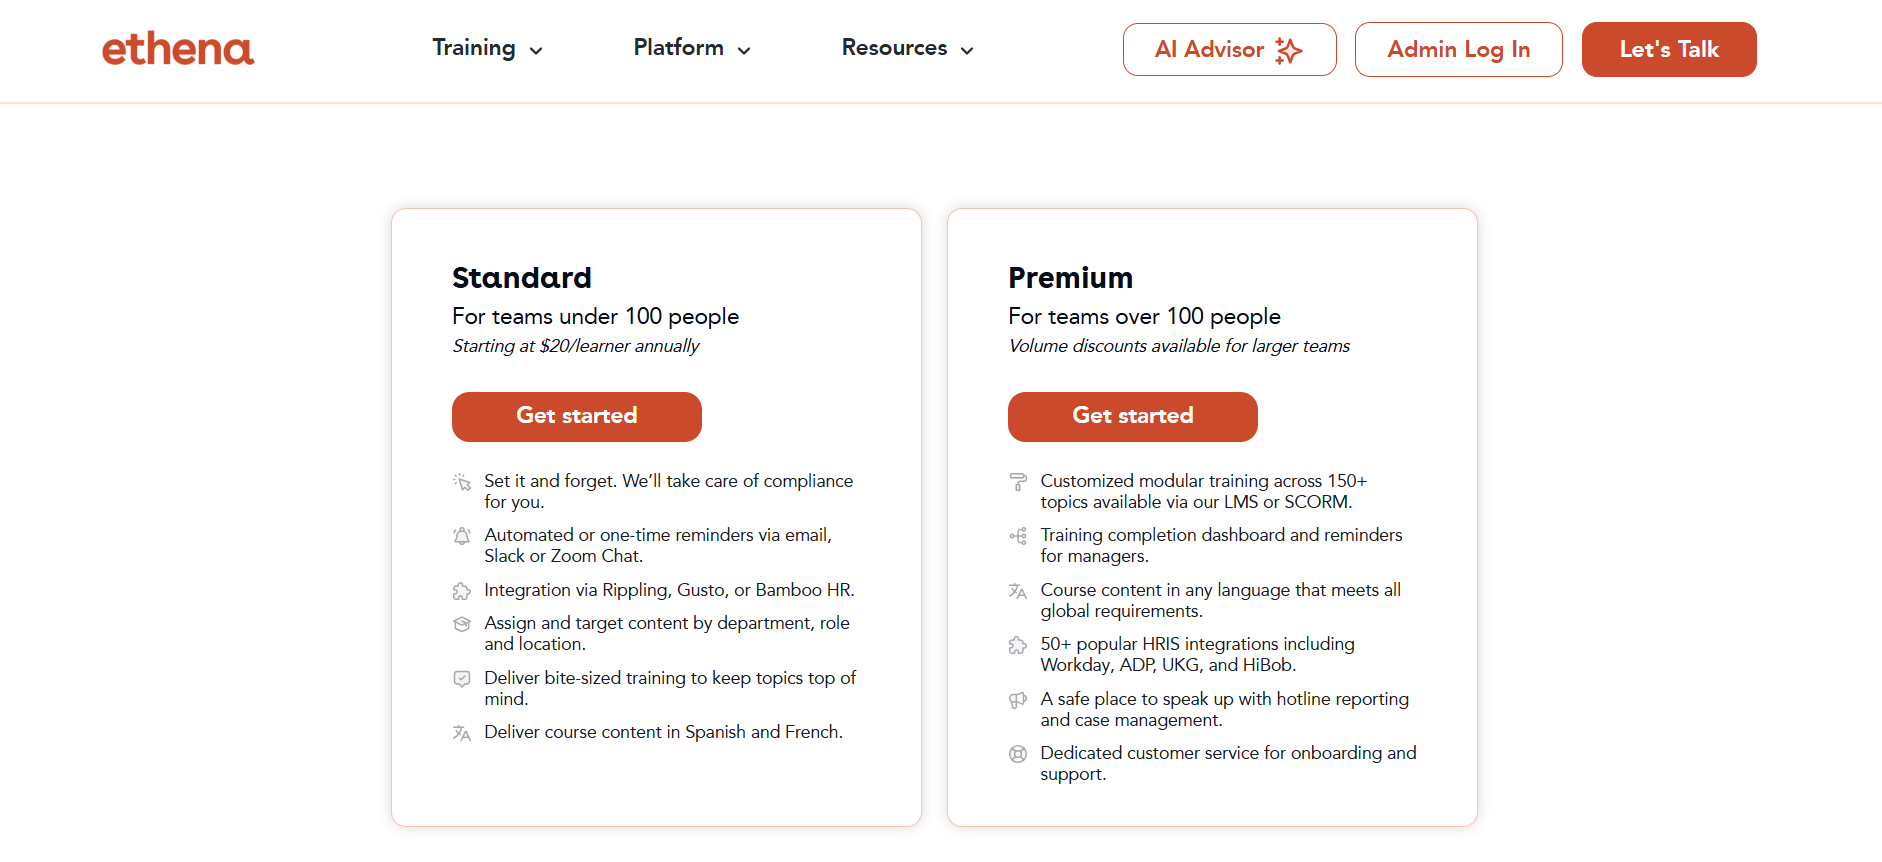Click the translate icon for Spanish and French
The image size is (1882, 862).
(x=462, y=733)
